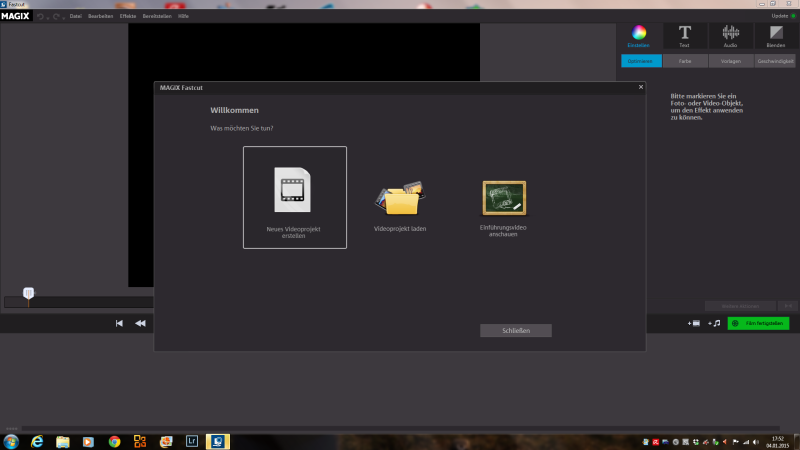
Task: Open the Effekte menu
Action: tap(128, 16)
